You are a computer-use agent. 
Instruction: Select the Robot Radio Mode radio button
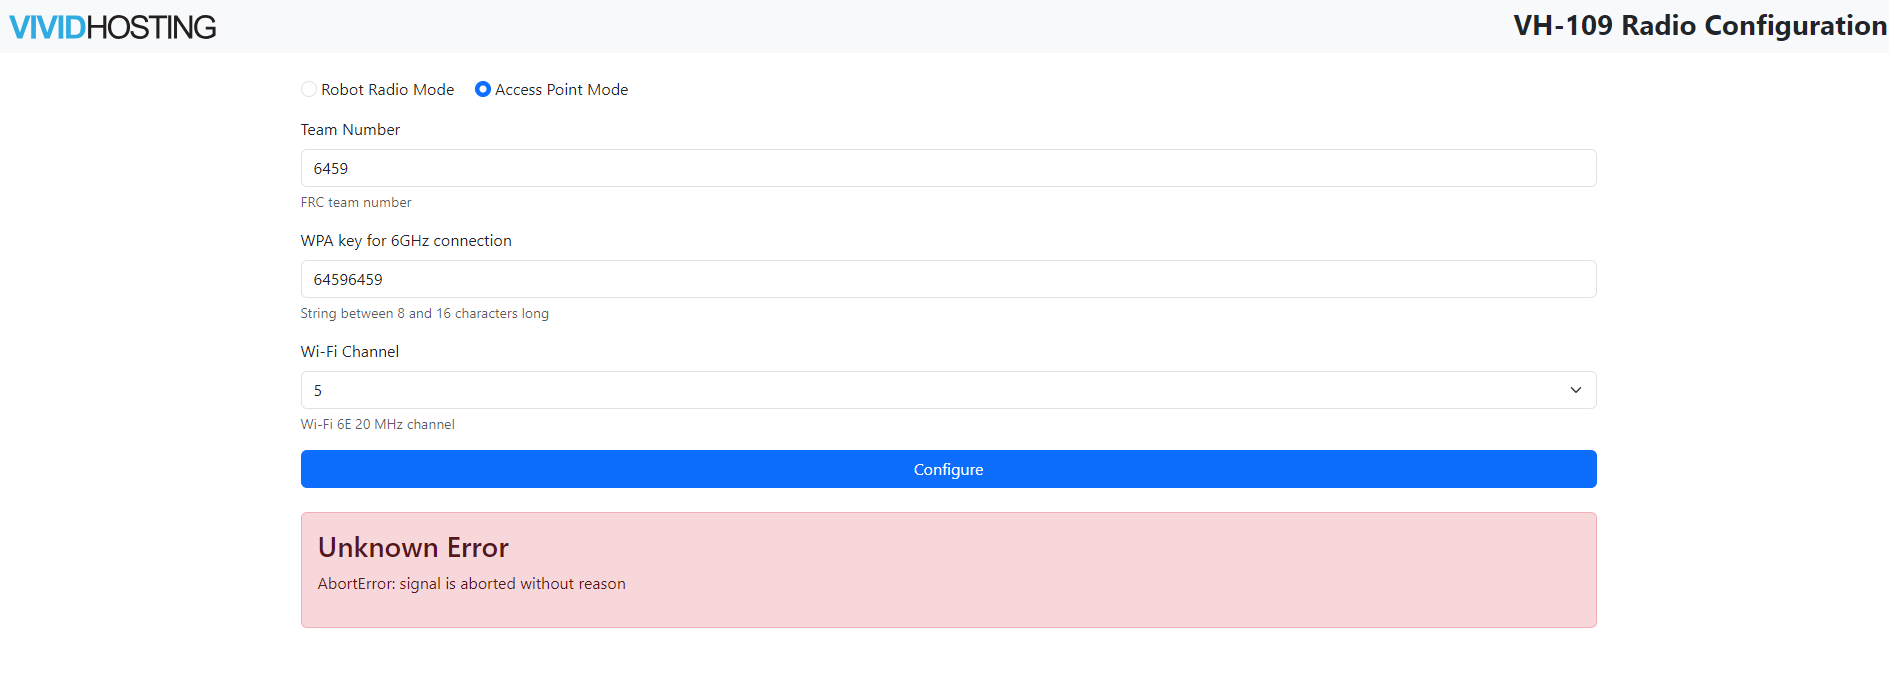[309, 89]
